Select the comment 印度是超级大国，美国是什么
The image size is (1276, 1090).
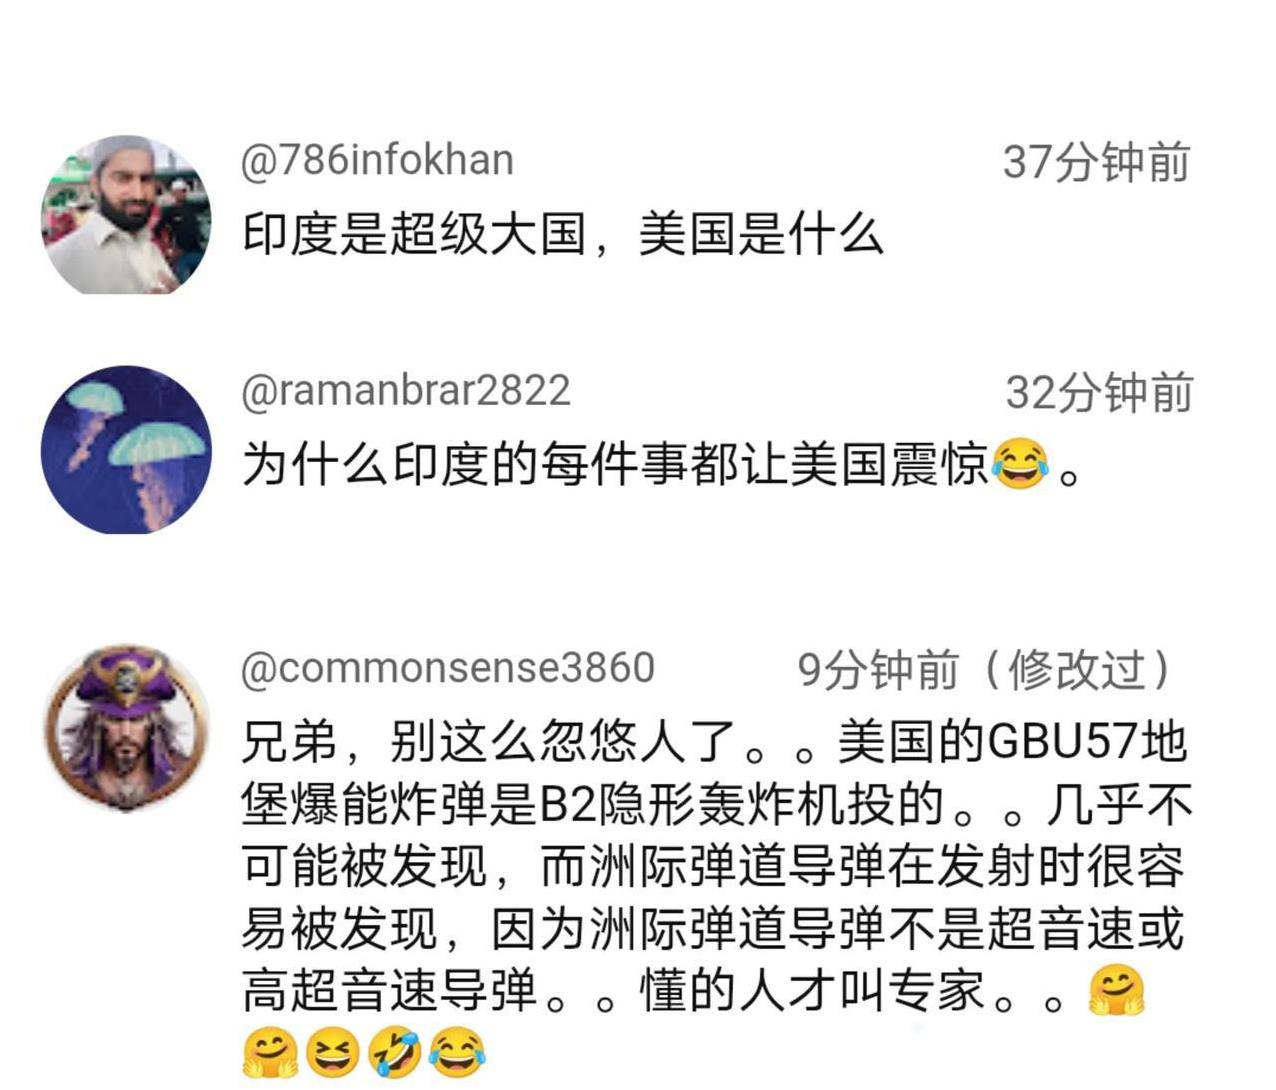[562, 235]
